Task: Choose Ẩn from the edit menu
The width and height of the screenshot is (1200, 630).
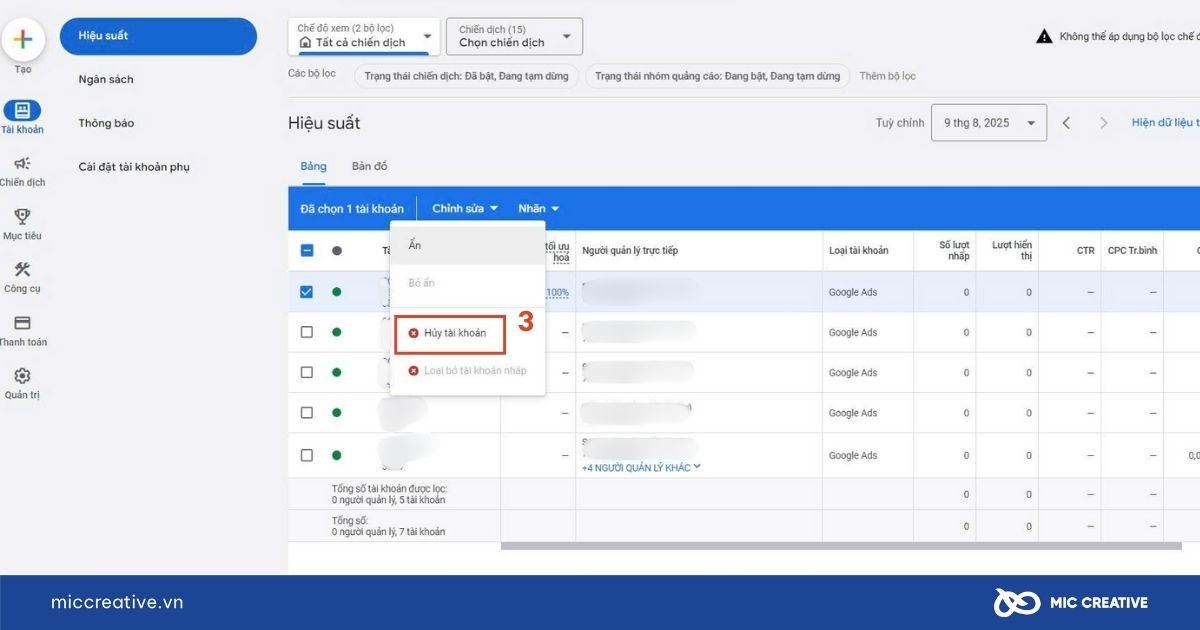Action: [467, 245]
